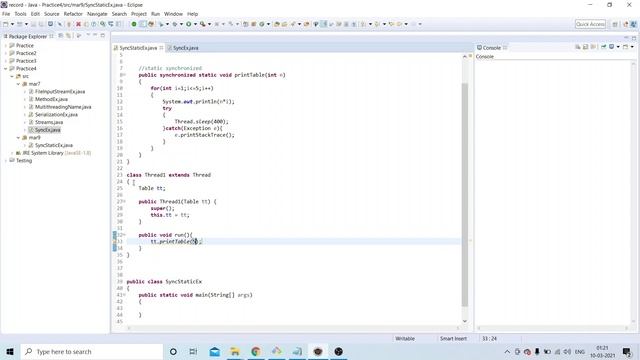Image resolution: width=640 pixels, height=360 pixels.
Task: Launch Debug with the bug toolbar icon
Action: (175, 24)
